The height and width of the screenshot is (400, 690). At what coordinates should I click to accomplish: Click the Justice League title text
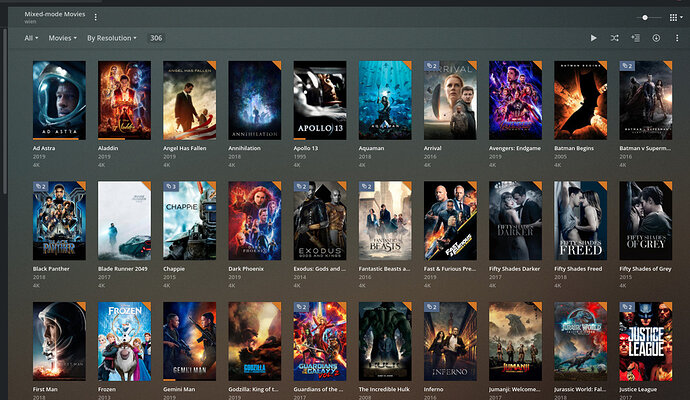coord(638,389)
